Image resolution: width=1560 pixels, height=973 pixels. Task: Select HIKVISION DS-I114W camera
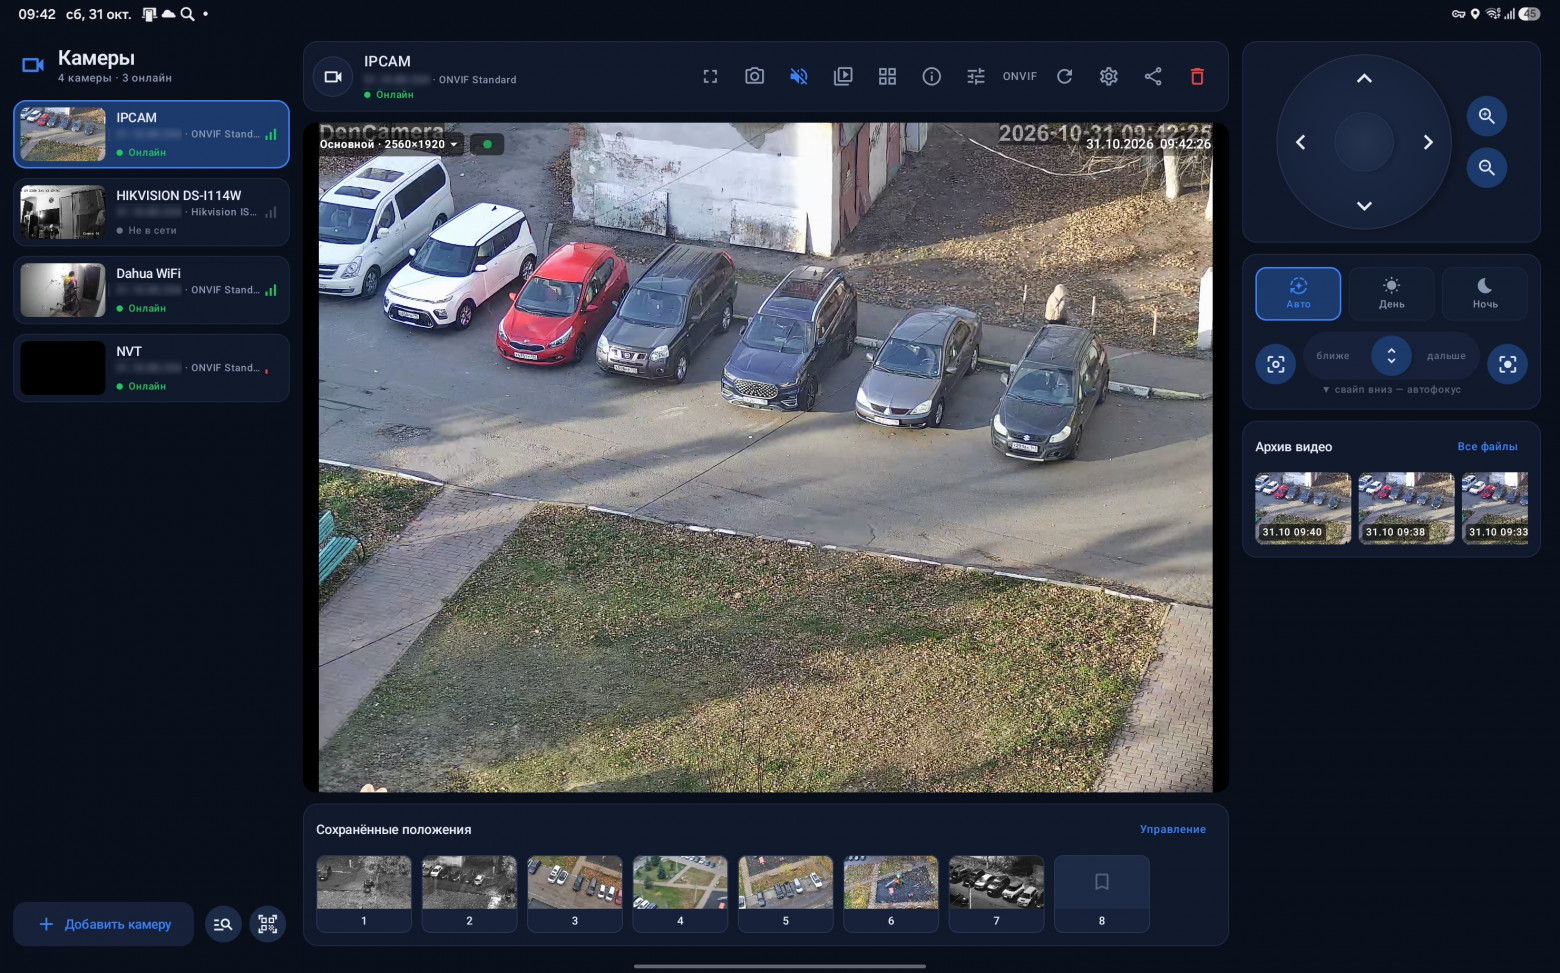pos(151,212)
